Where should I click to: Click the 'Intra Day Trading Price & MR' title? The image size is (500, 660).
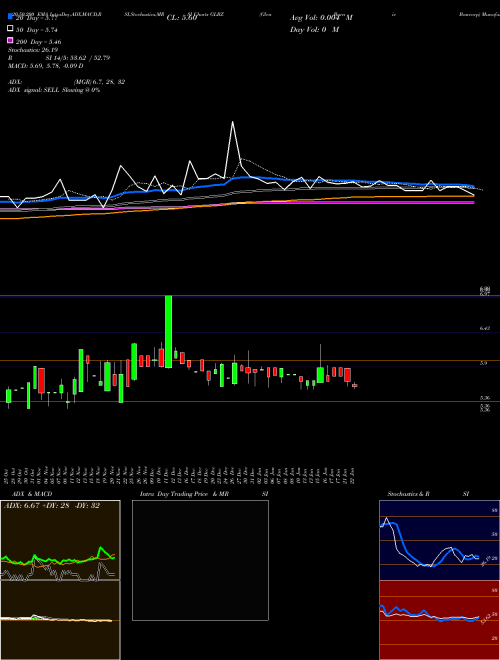(184, 494)
